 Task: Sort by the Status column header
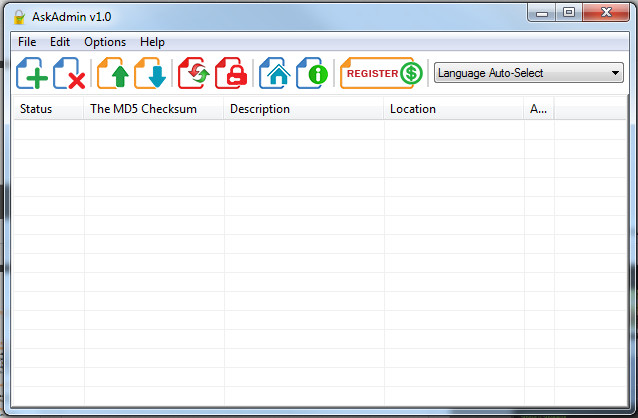(49, 109)
